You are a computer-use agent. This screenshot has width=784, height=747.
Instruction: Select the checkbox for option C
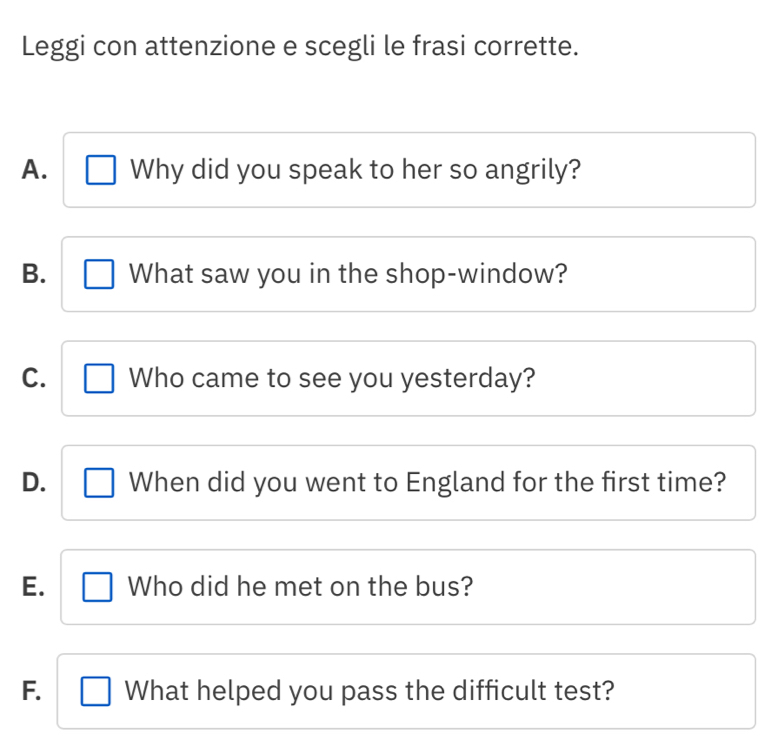[99, 379]
